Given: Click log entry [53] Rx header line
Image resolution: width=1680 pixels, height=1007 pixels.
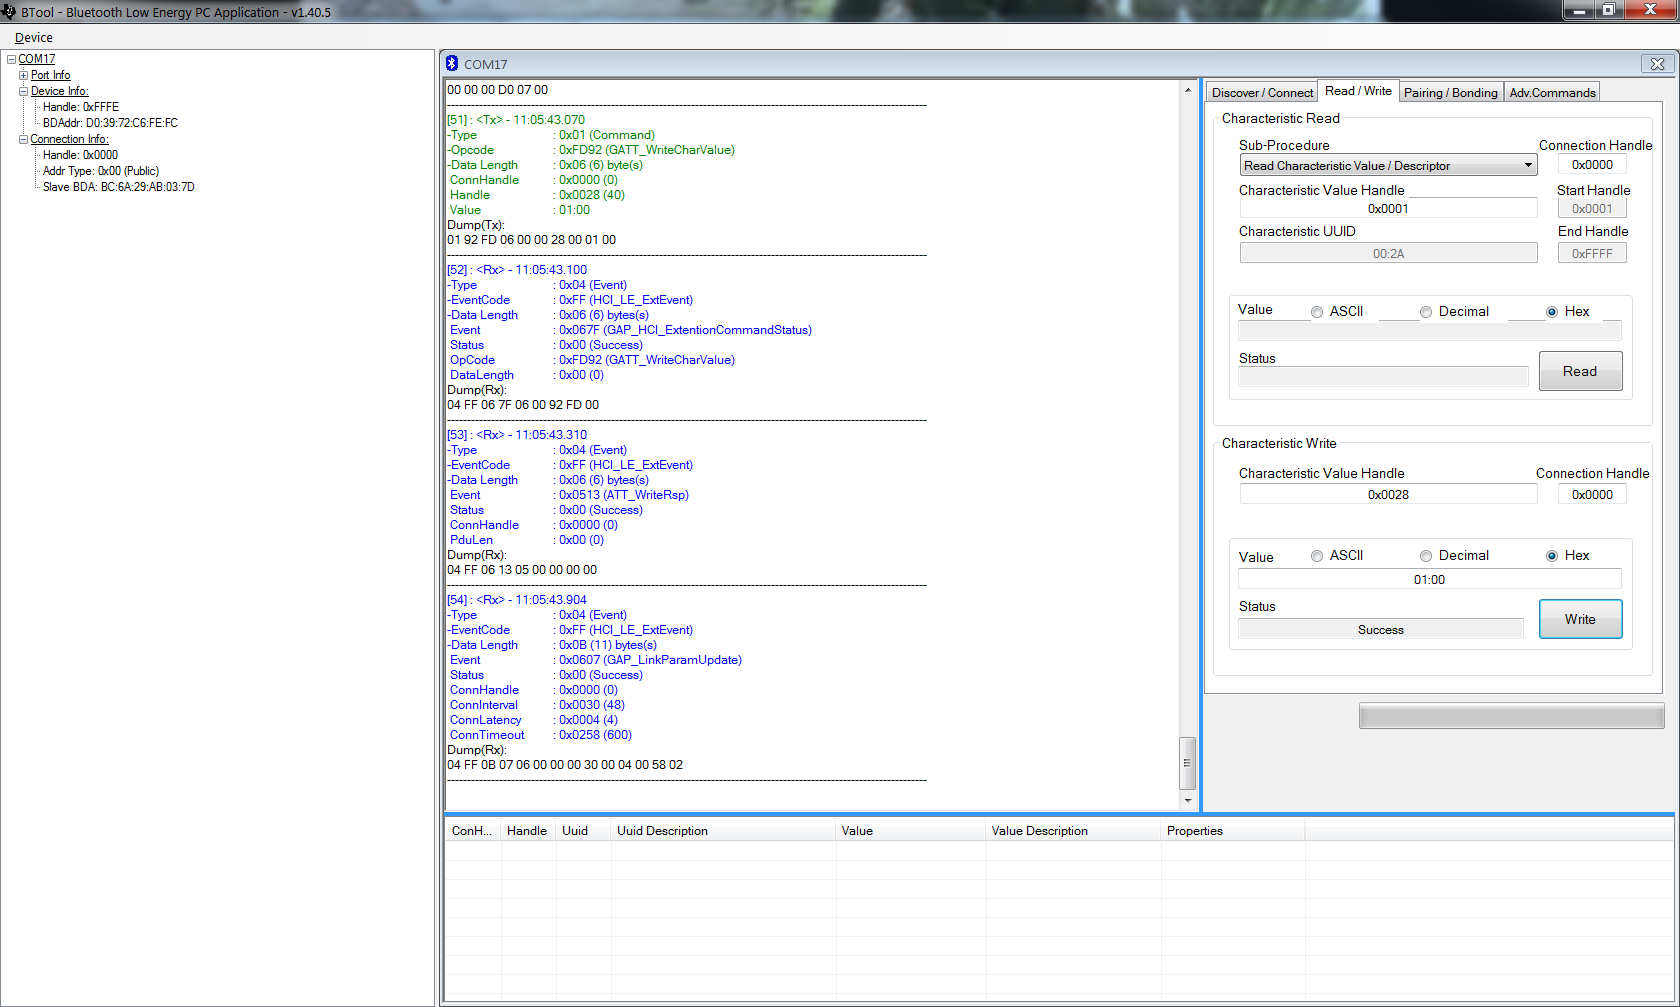Looking at the screenshot, I should (517, 435).
